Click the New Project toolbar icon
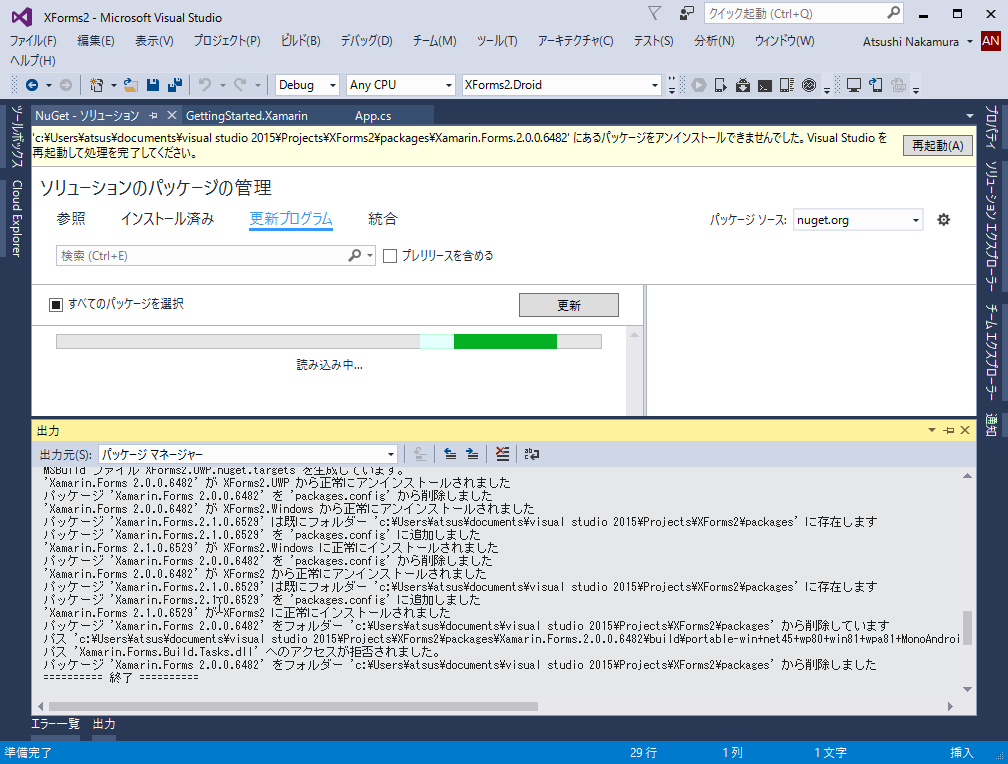Image resolution: width=1008 pixels, height=764 pixels. 96,85
